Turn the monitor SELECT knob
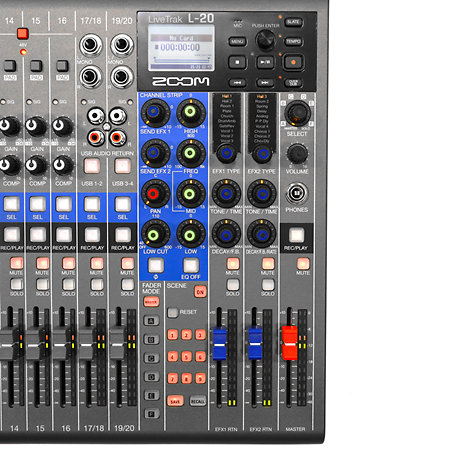Screen dimensions: 450x450 pyautogui.click(x=297, y=113)
